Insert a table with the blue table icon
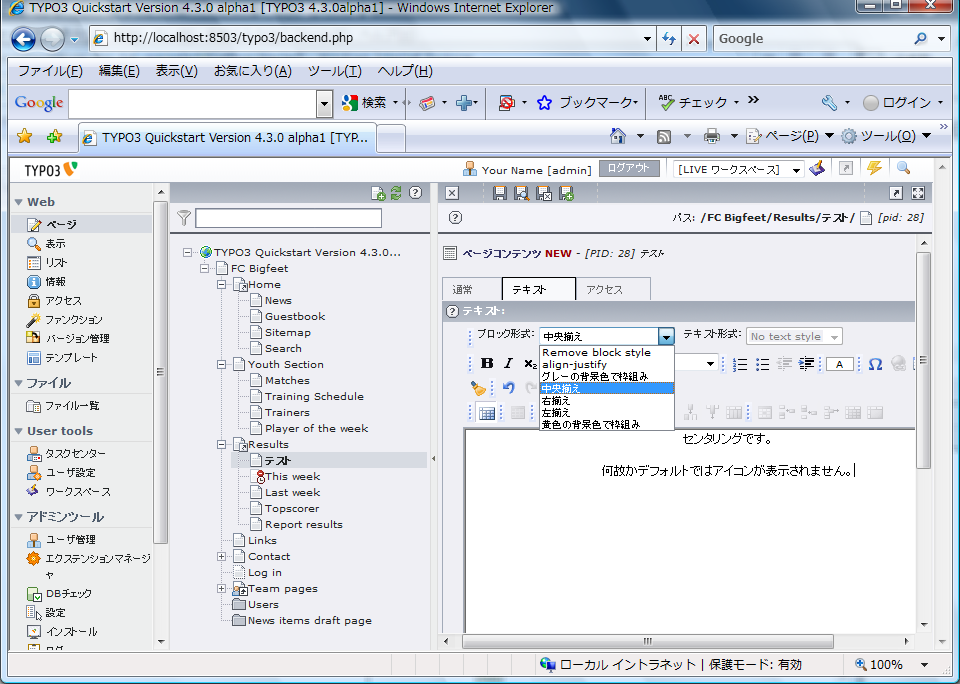This screenshot has height=684, width=960. 487,413
